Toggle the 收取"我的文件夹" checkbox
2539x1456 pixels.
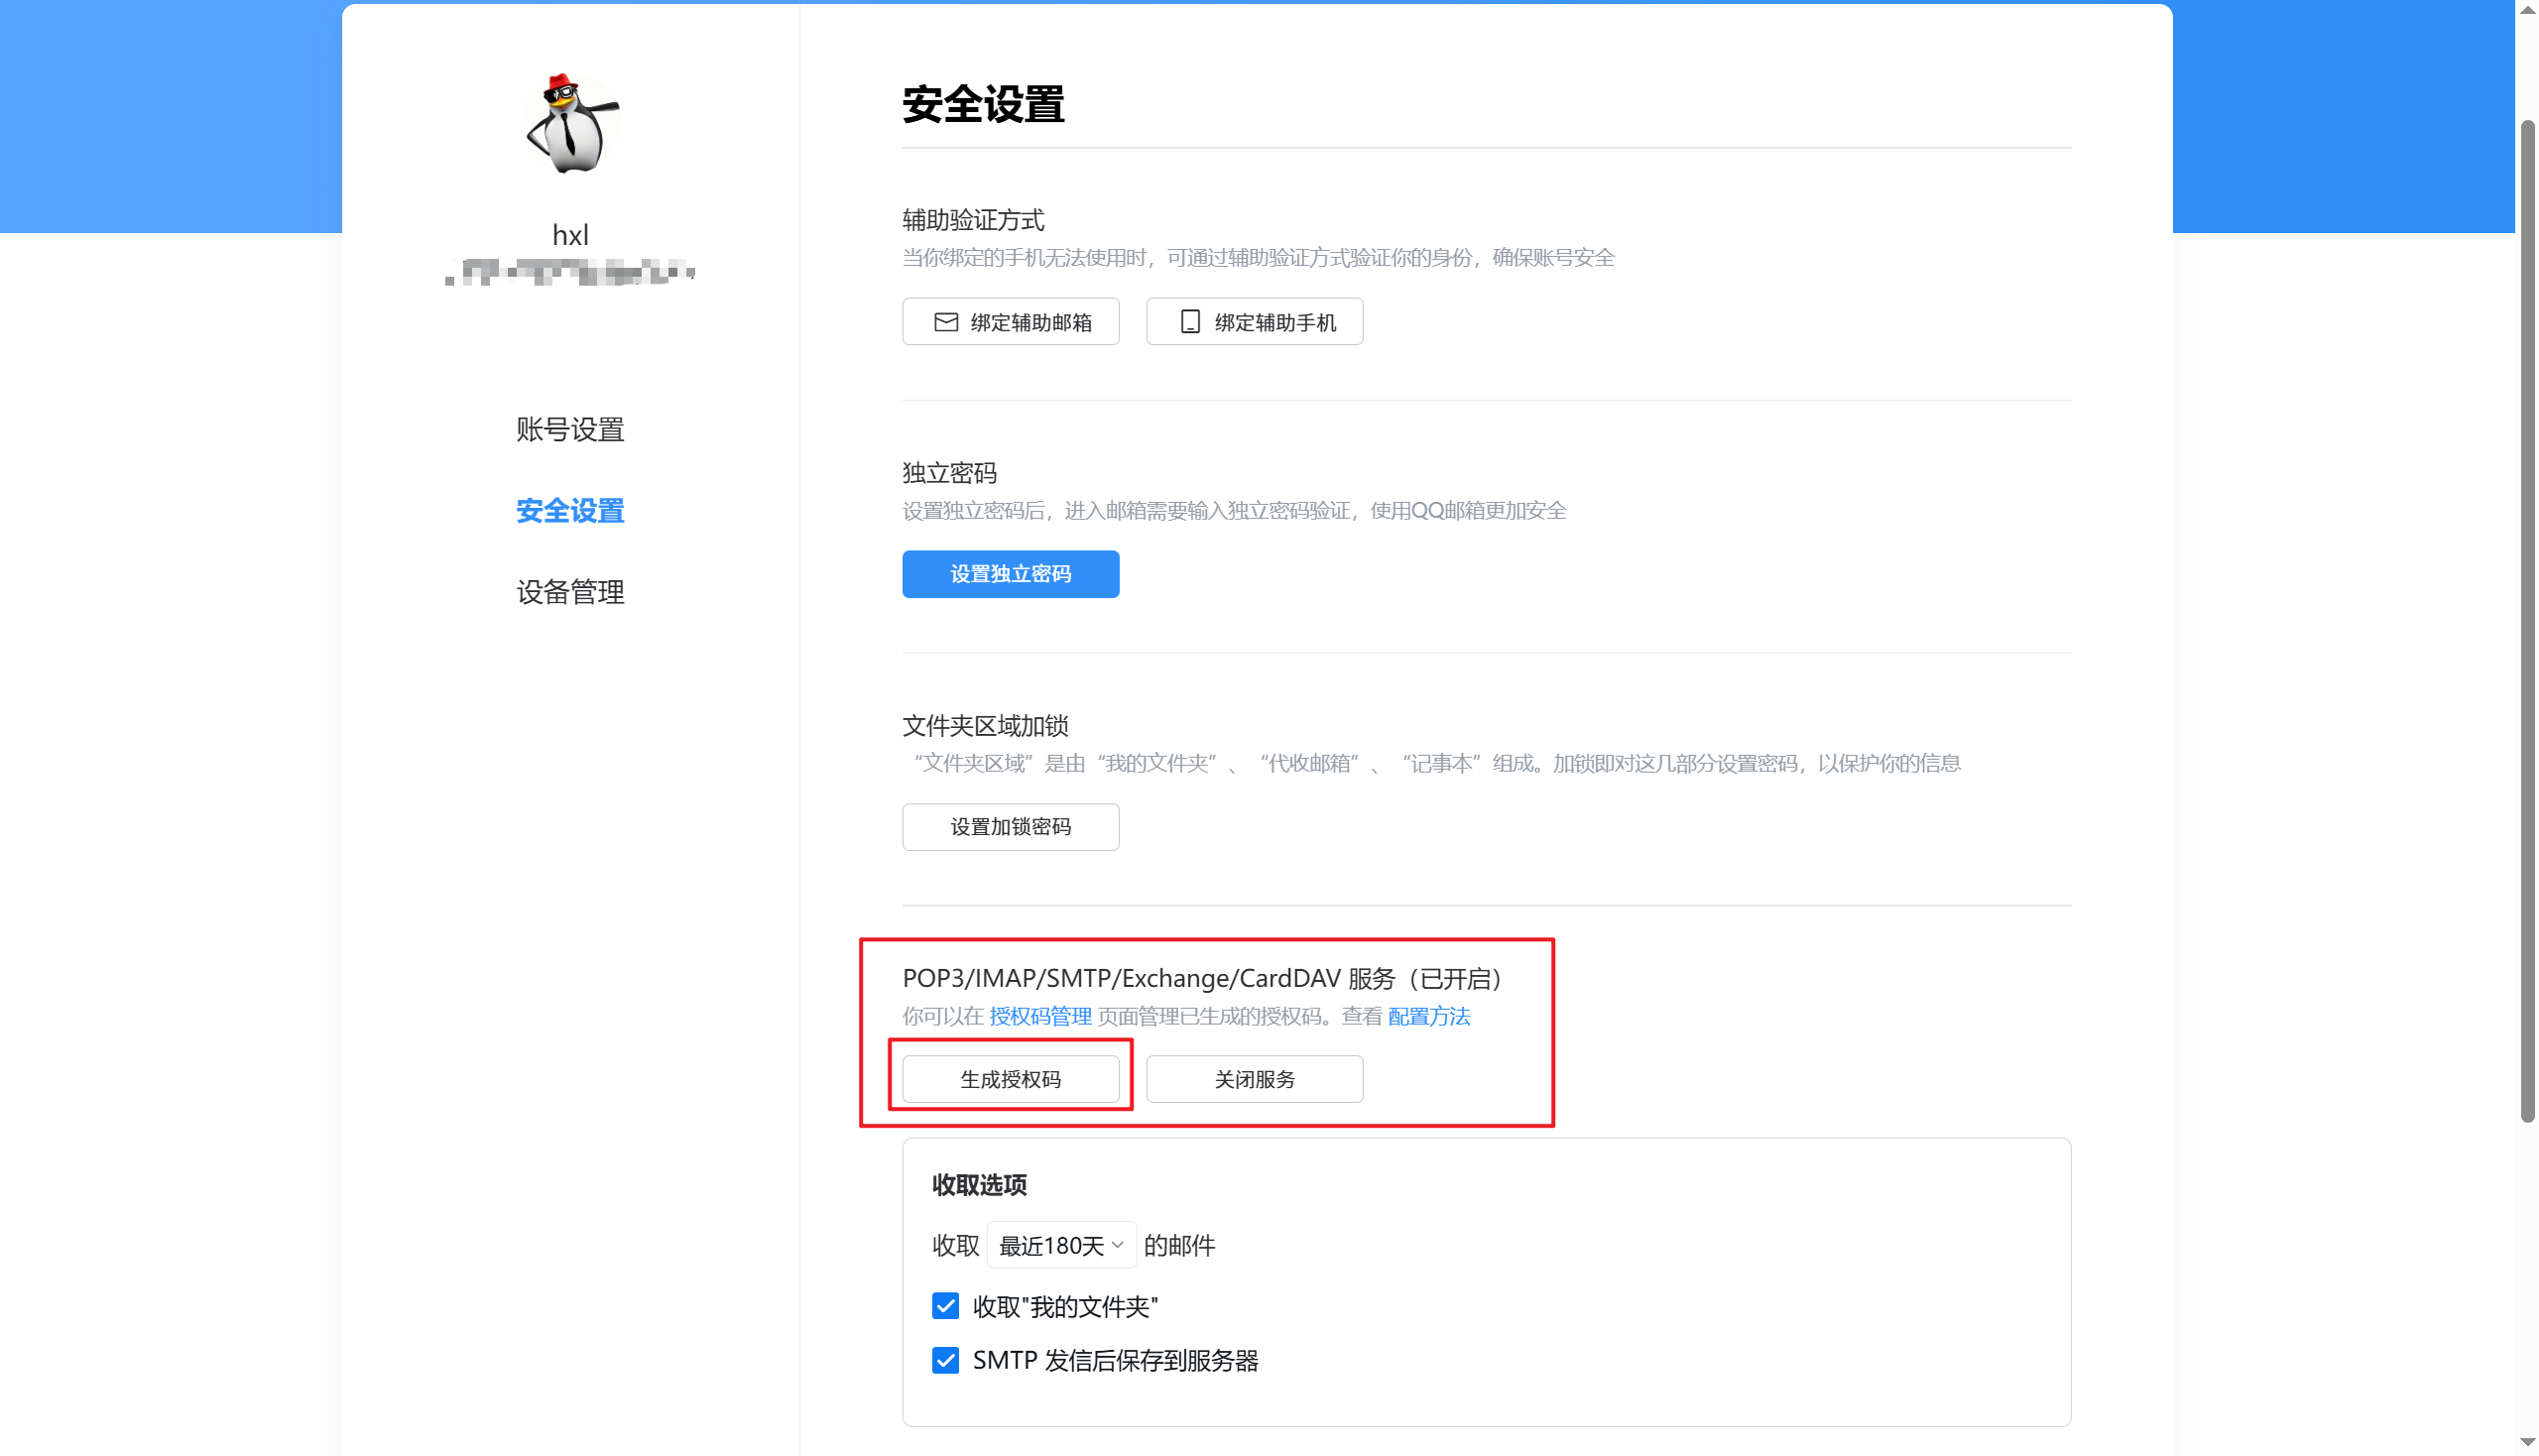point(945,1306)
